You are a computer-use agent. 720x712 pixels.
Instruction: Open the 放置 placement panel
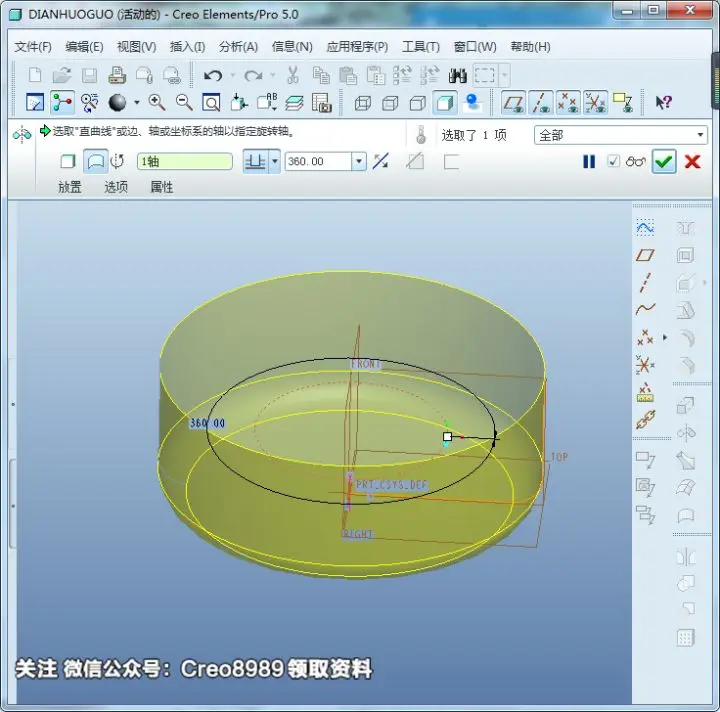[70, 187]
